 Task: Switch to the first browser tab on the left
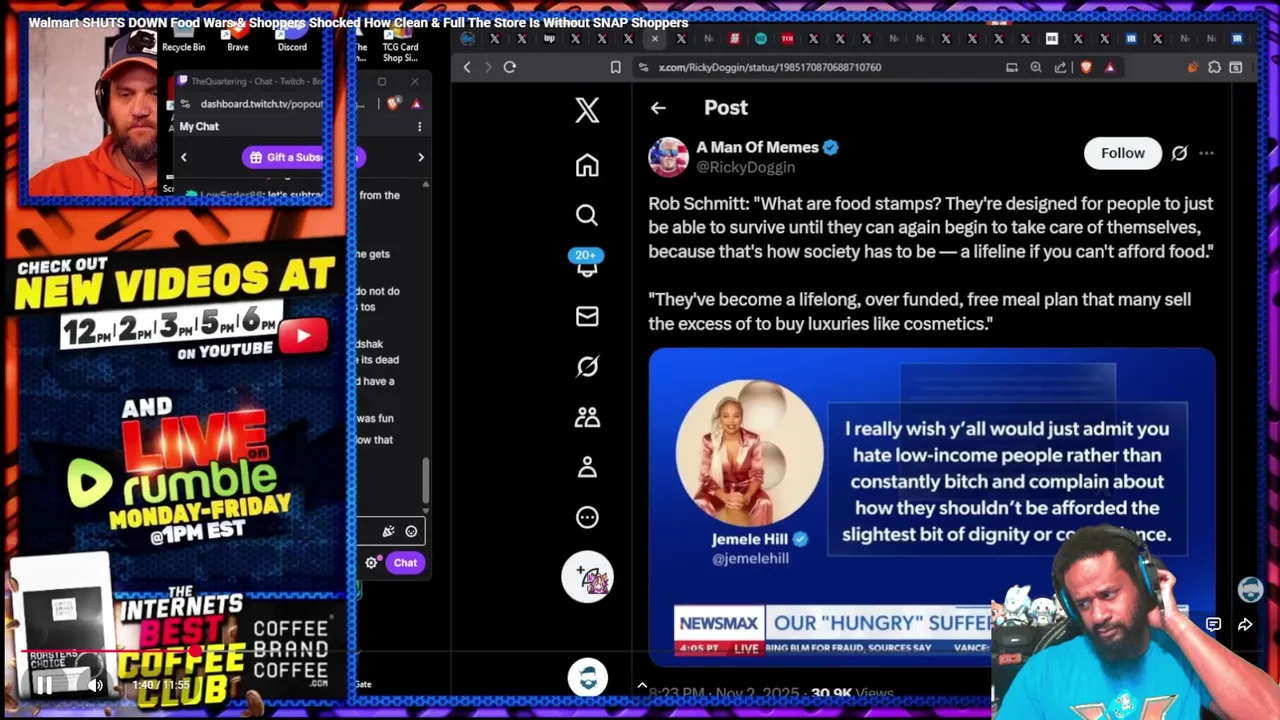coord(468,39)
